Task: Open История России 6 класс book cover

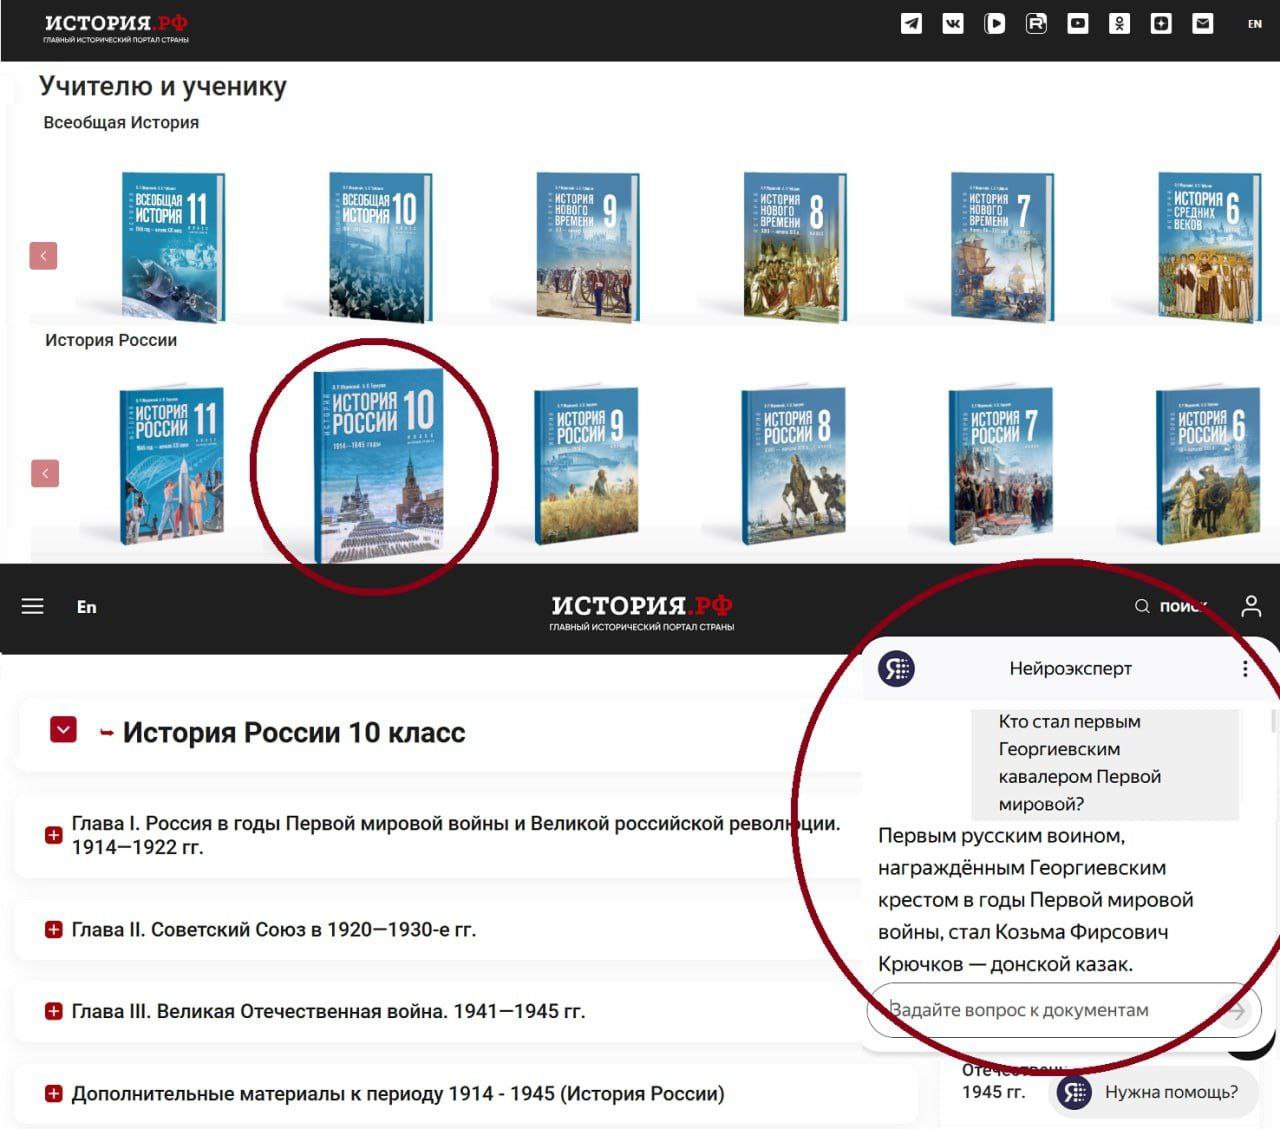Action: click(1207, 466)
